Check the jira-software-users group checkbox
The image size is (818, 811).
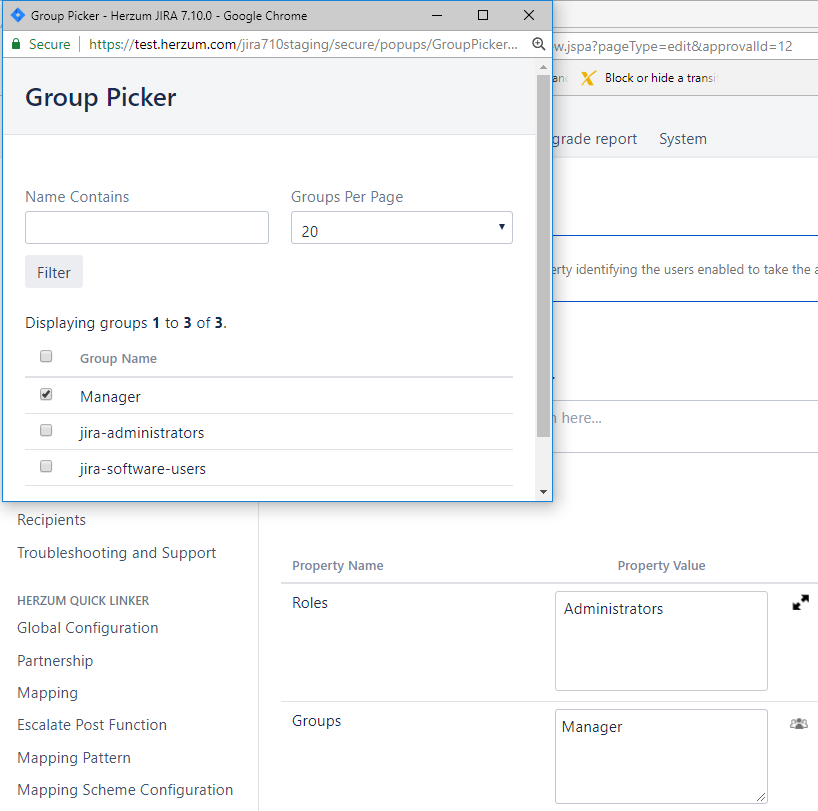tap(46, 466)
